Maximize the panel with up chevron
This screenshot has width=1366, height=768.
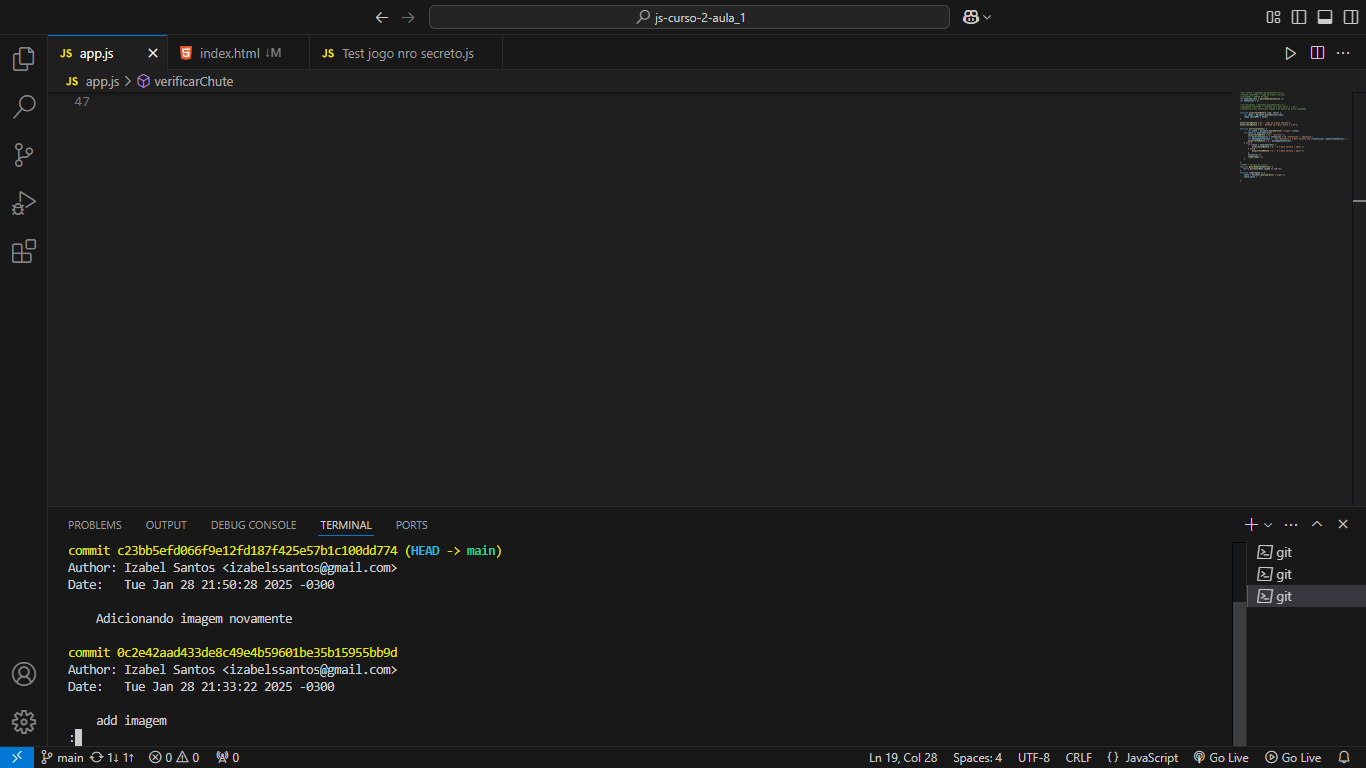coord(1317,524)
